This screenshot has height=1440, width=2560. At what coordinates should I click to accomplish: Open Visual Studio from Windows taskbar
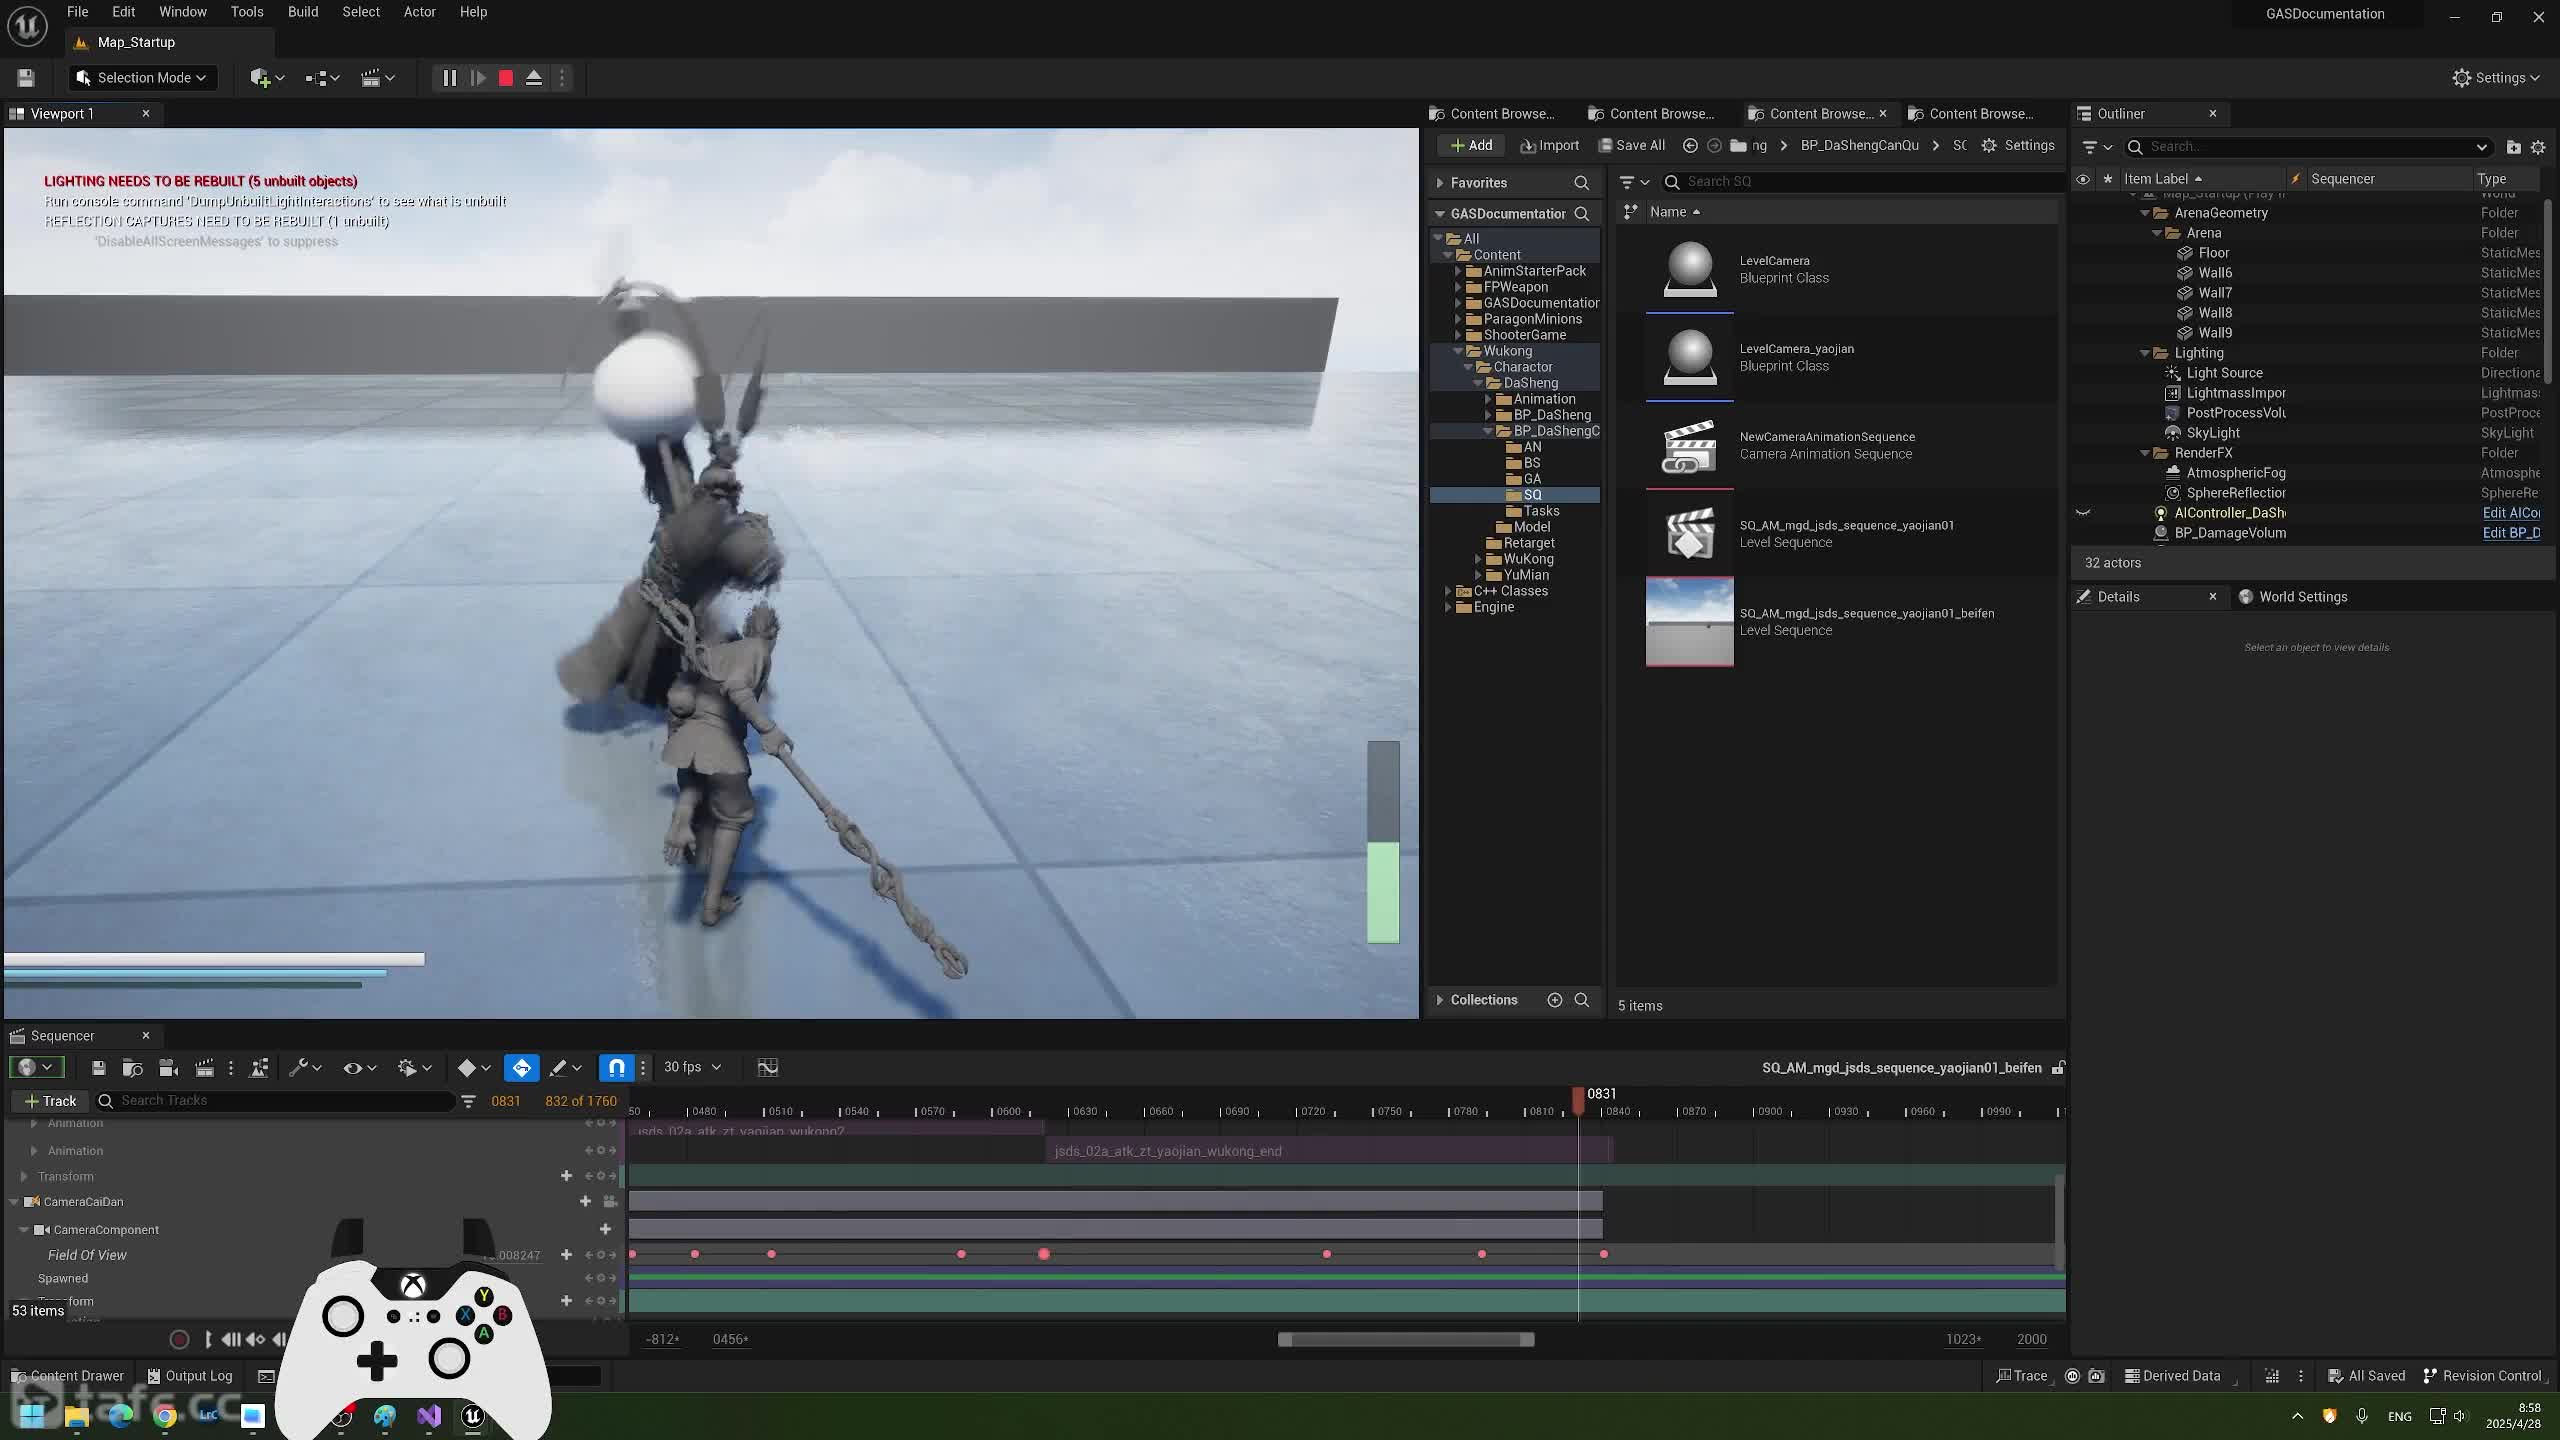tap(429, 1416)
